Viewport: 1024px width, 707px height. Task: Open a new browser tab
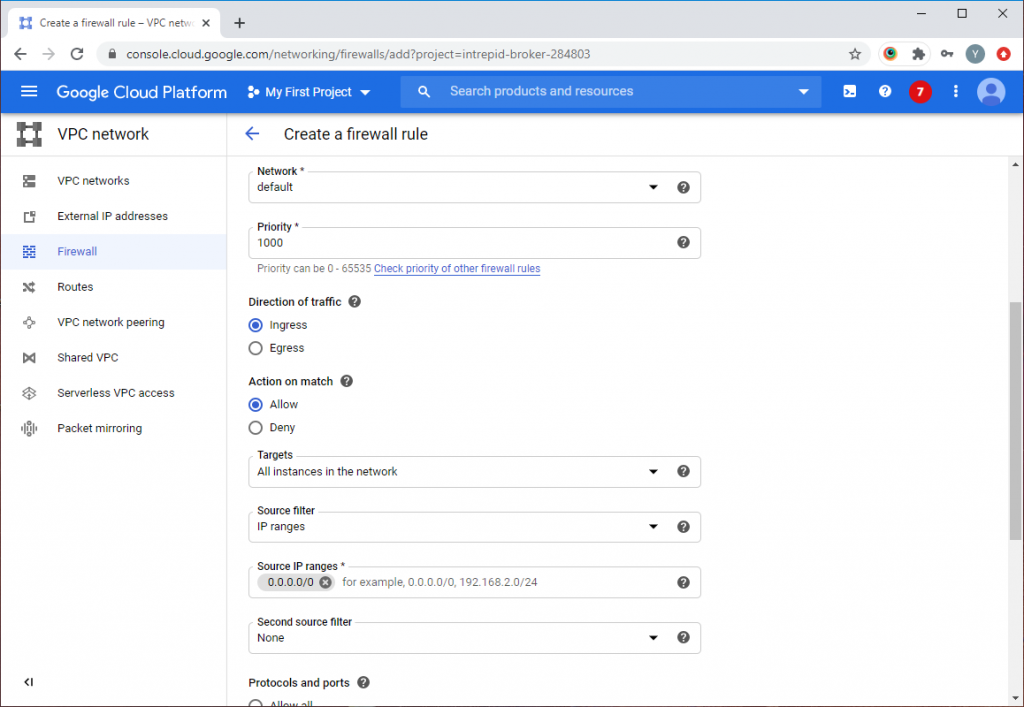pos(240,23)
